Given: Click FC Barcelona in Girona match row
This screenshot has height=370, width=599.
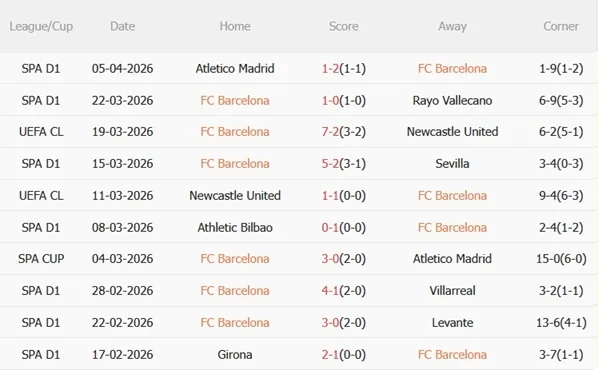Looking at the screenshot, I should pos(452,355).
